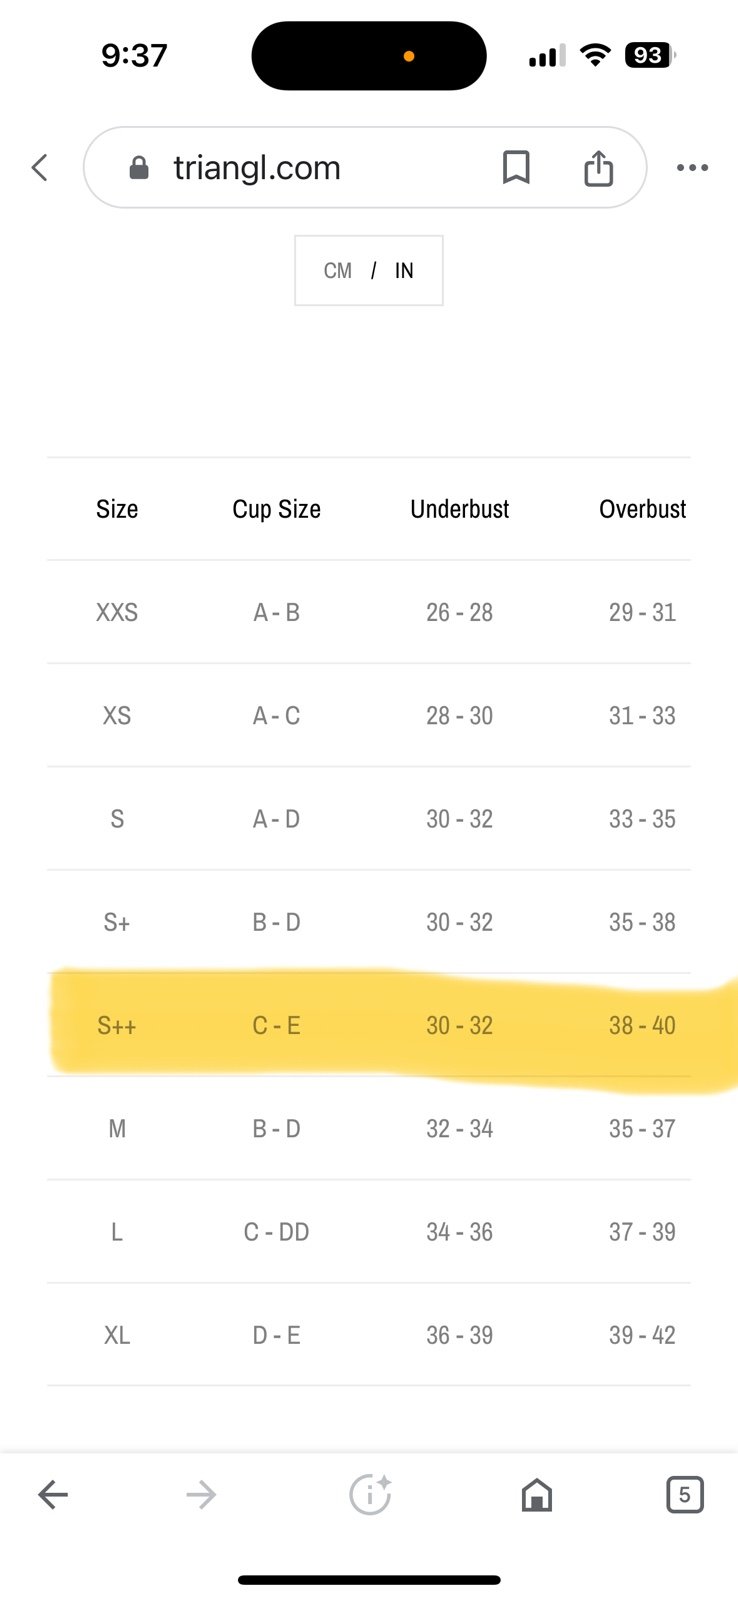Tap the battery indicator in status bar
Viewport: 738px width, 1600px height.
(x=650, y=55)
